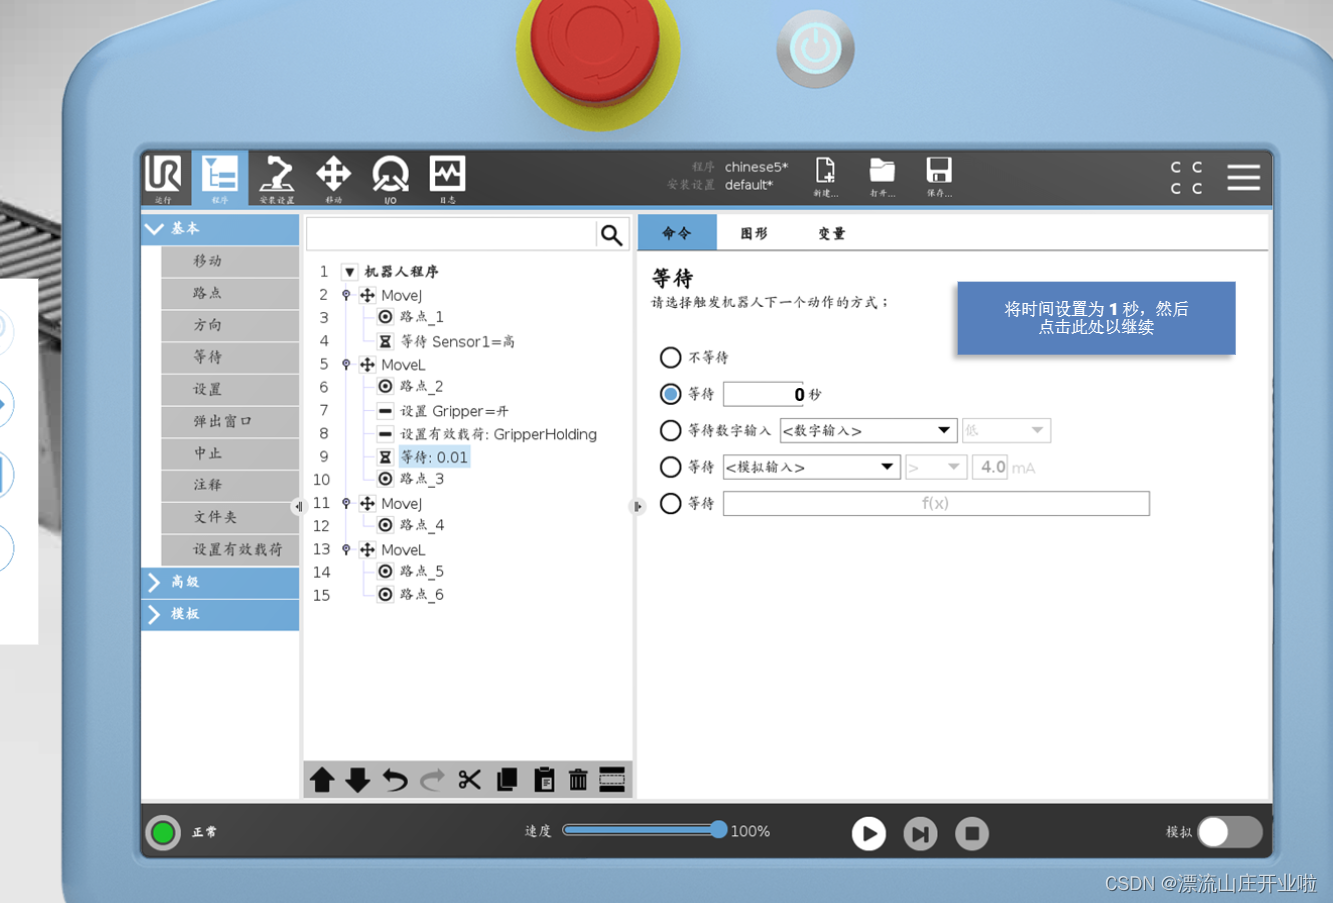This screenshot has height=903, width=1333.
Task: Open the hamburger menu
Action: [1243, 177]
